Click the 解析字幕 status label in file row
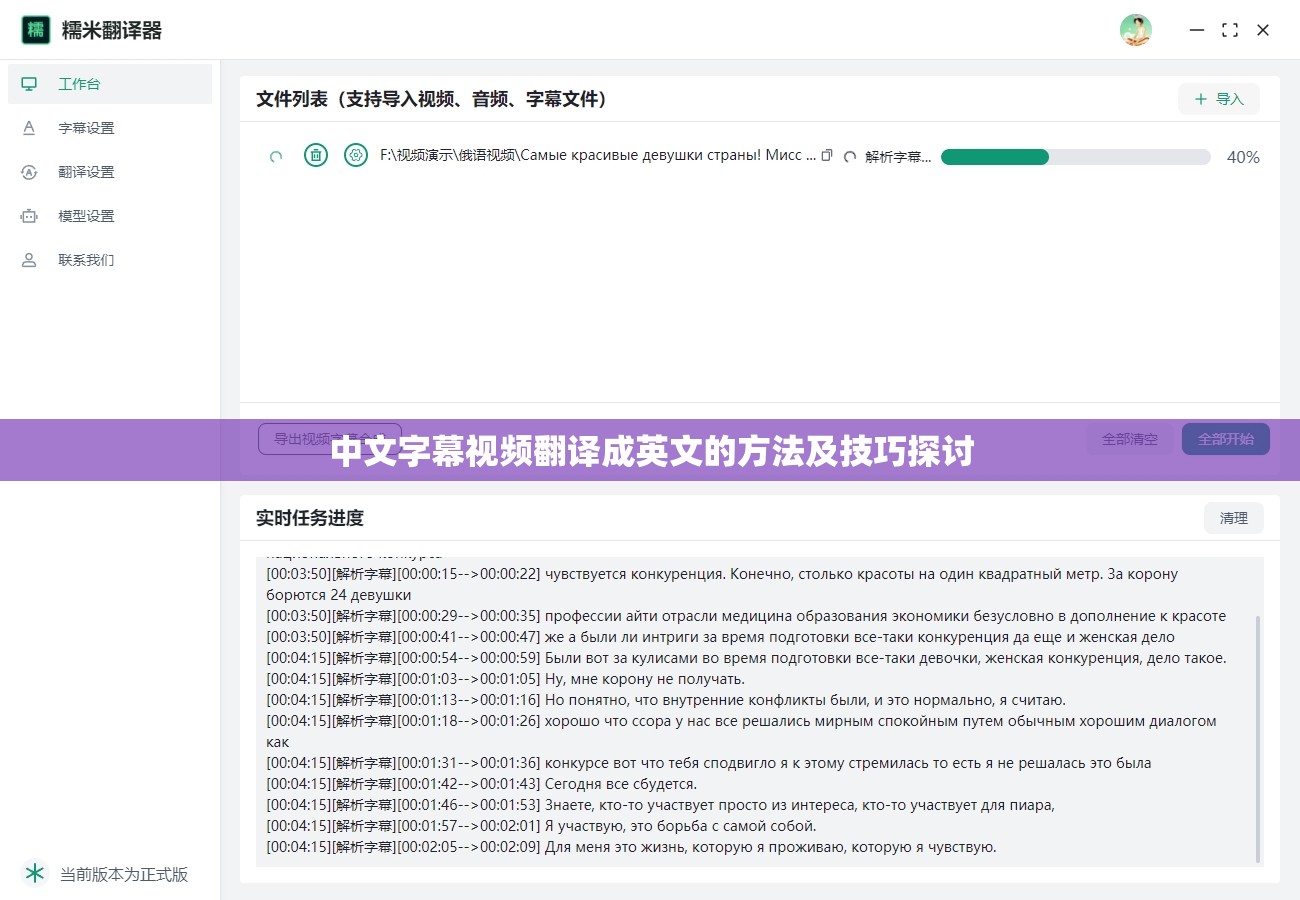1300x900 pixels. [898, 157]
